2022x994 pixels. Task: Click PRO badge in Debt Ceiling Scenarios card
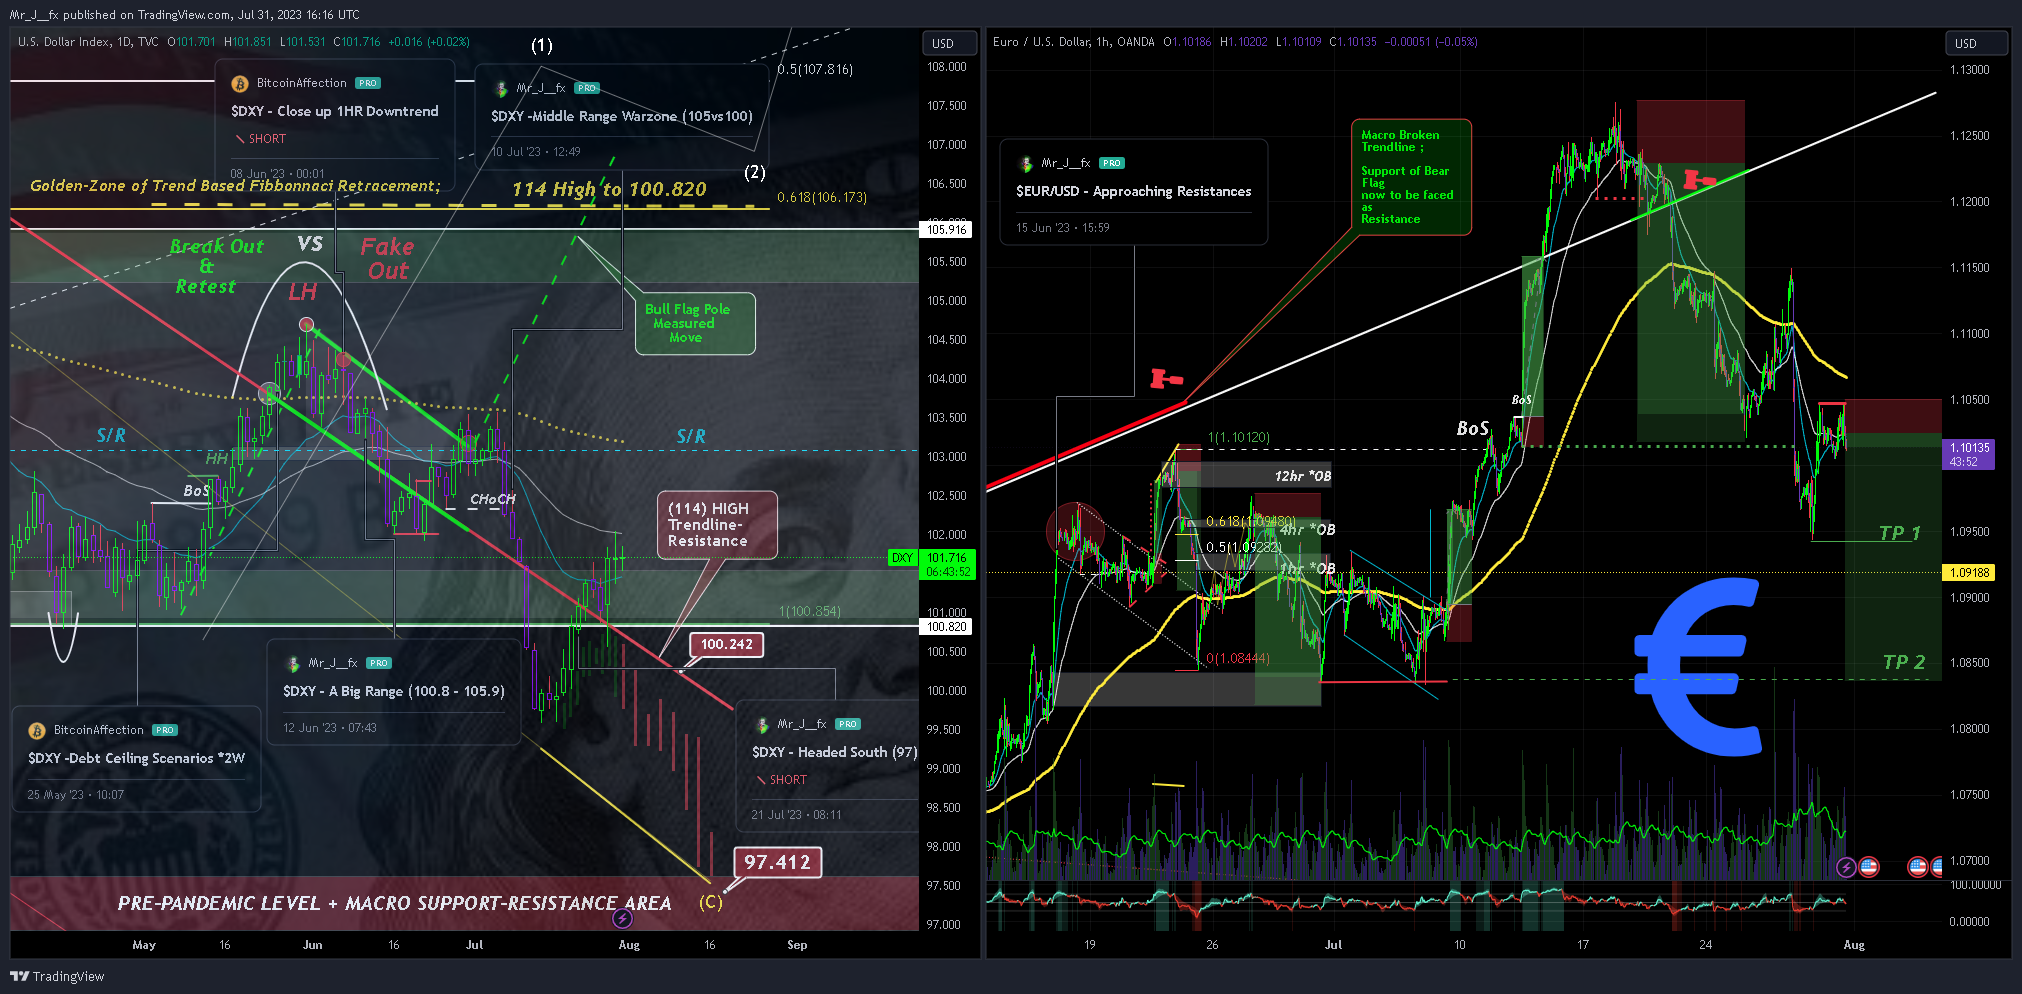165,730
